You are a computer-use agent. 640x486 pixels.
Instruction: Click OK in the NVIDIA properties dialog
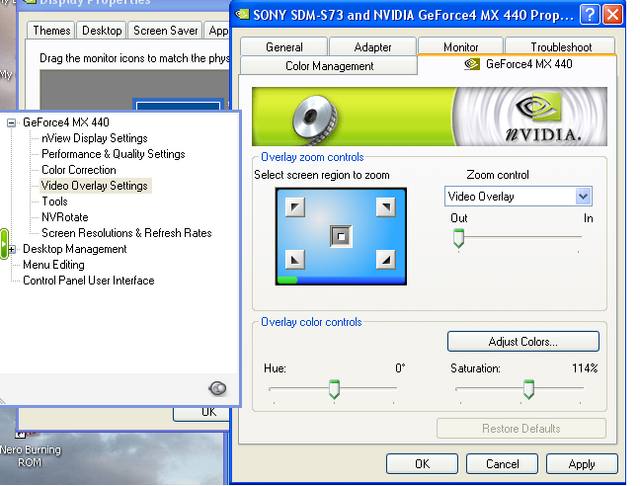click(422, 464)
